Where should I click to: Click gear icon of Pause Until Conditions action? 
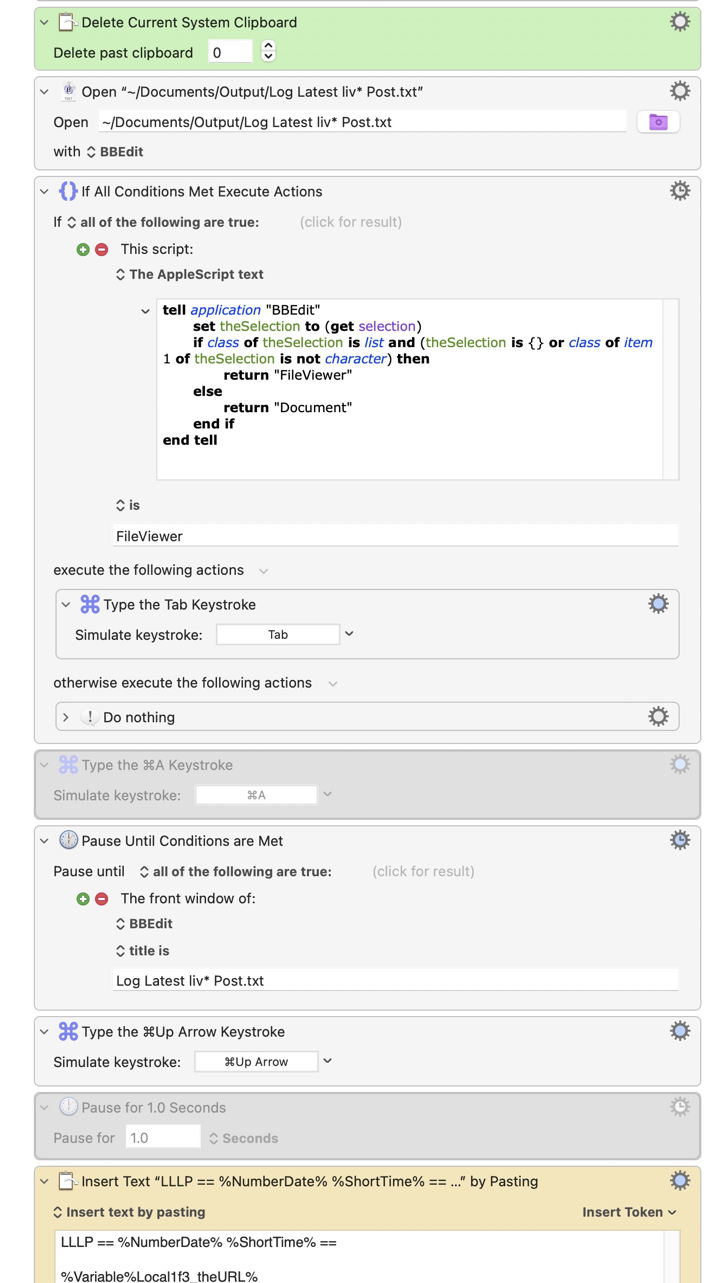(680, 841)
